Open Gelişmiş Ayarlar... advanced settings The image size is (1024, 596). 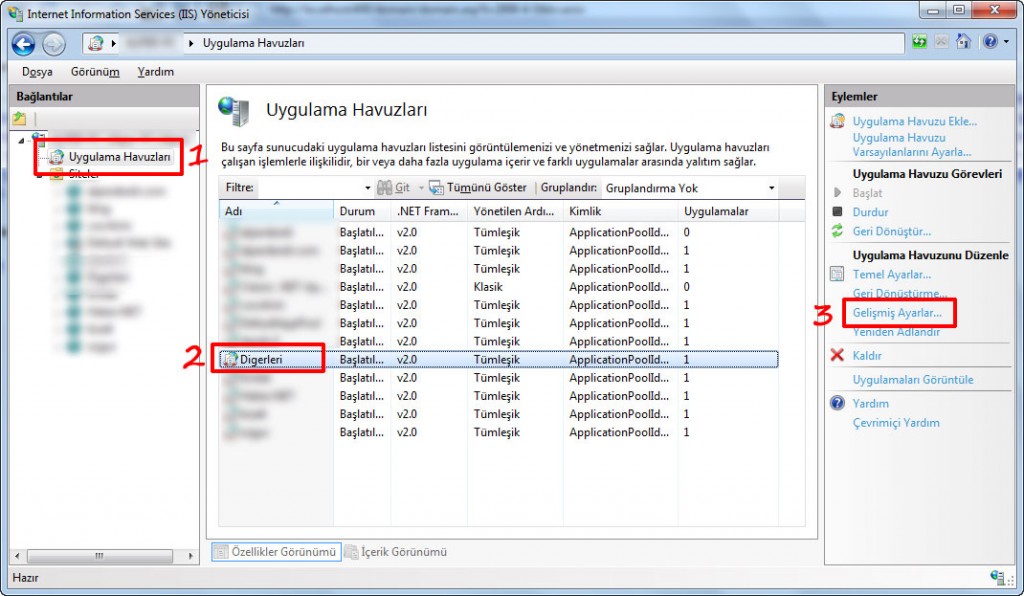pos(897,313)
